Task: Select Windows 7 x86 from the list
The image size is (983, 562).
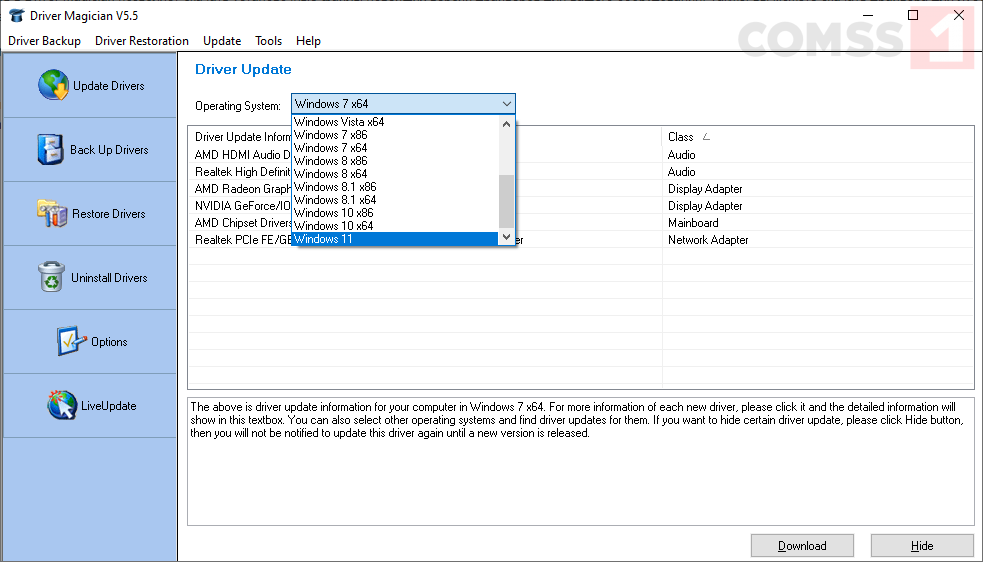Action: click(x=396, y=135)
